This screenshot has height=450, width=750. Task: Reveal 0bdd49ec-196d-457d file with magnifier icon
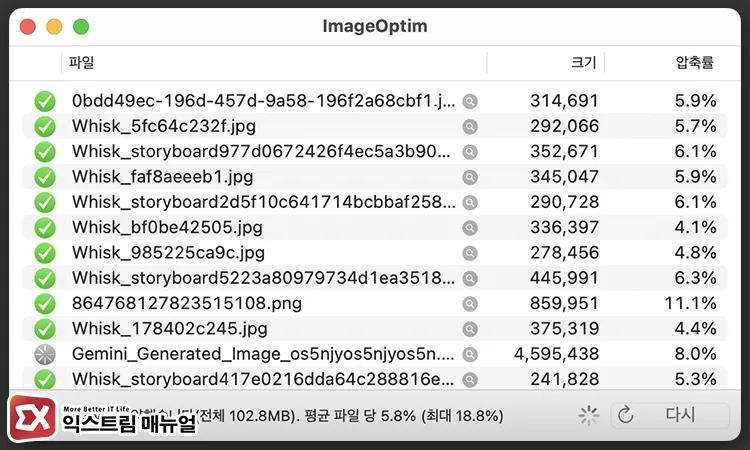(x=470, y=101)
